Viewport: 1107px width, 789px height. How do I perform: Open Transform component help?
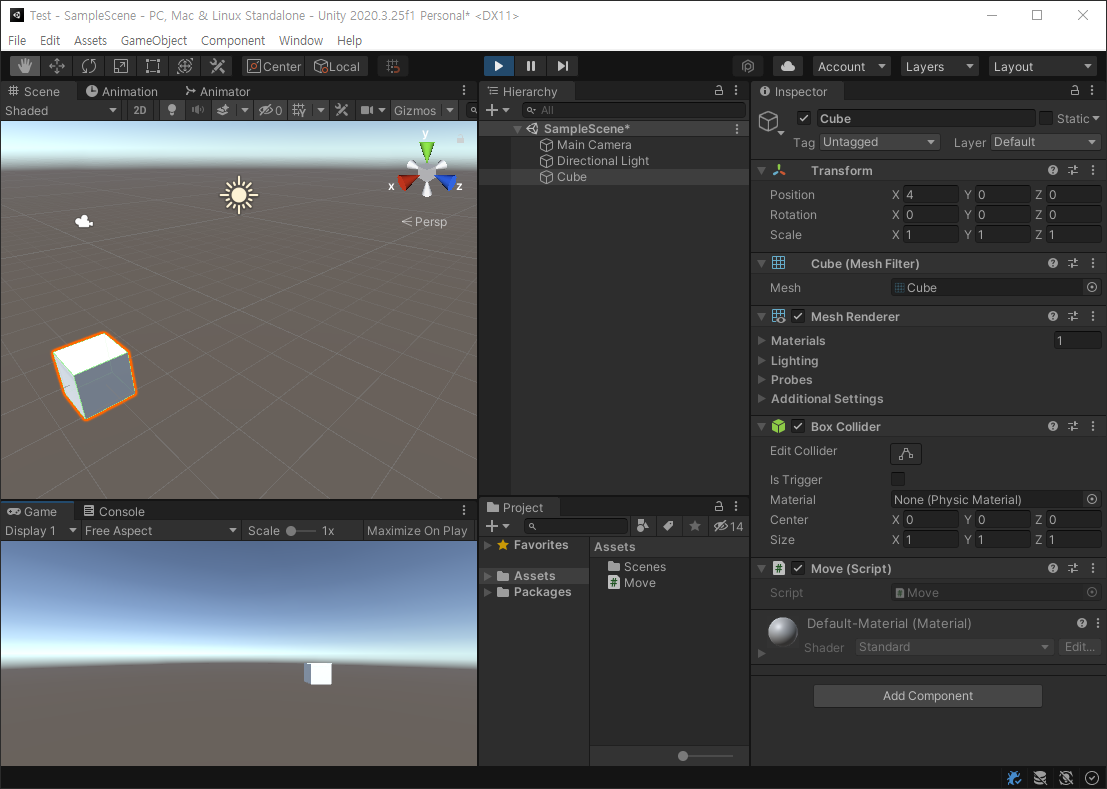point(1053,170)
